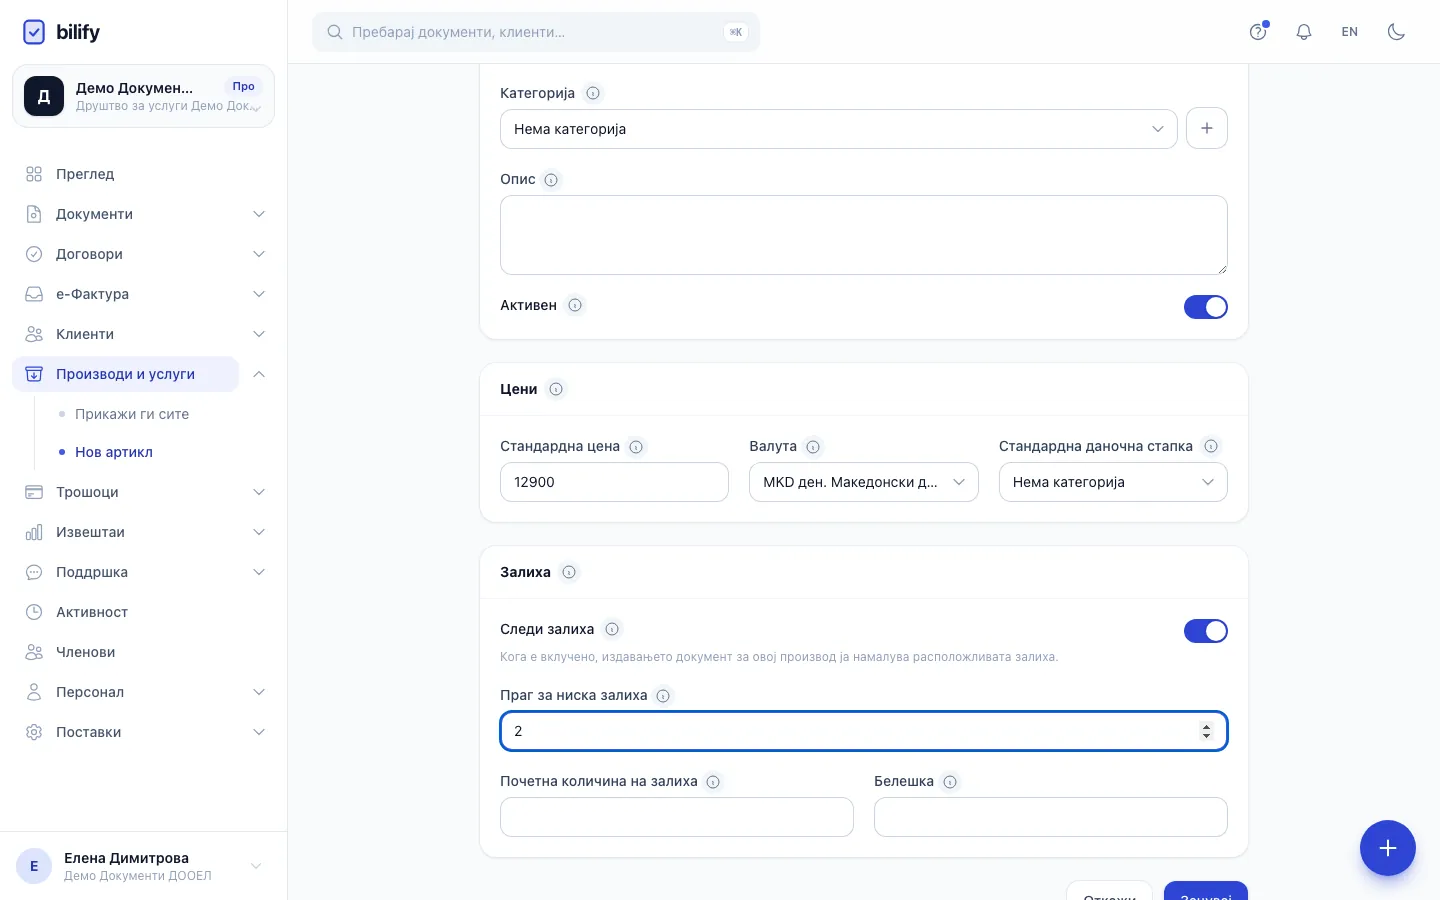The image size is (1440, 900).
Task: Click the plus icon next to Категорија
Action: tap(1207, 129)
